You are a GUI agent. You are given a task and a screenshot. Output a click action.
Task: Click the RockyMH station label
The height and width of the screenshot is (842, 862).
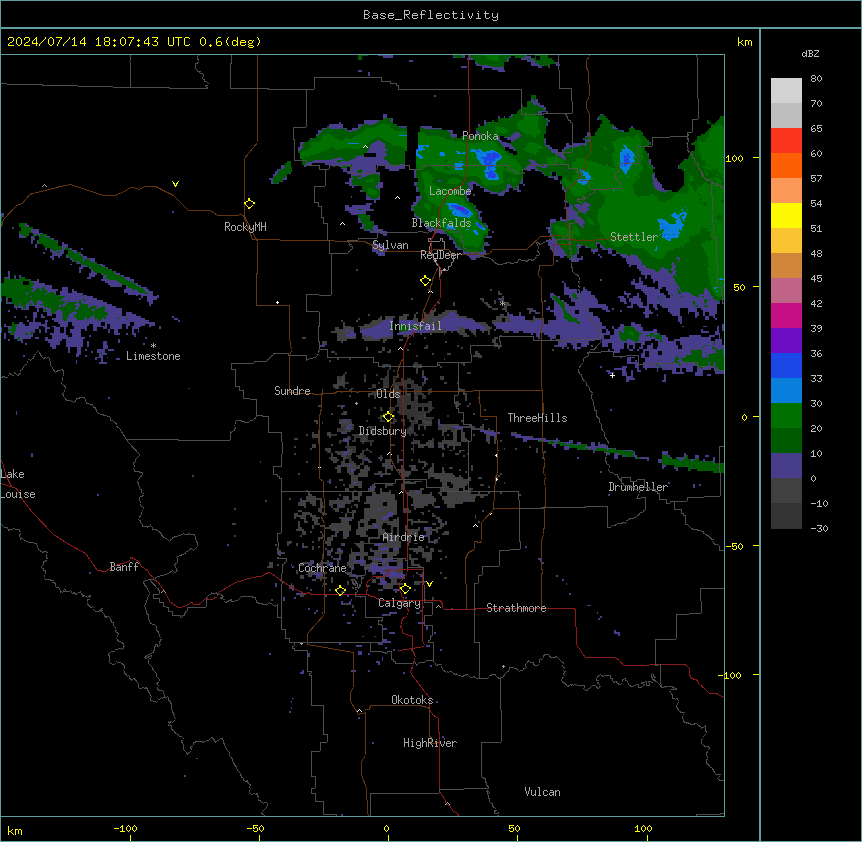coord(245,227)
